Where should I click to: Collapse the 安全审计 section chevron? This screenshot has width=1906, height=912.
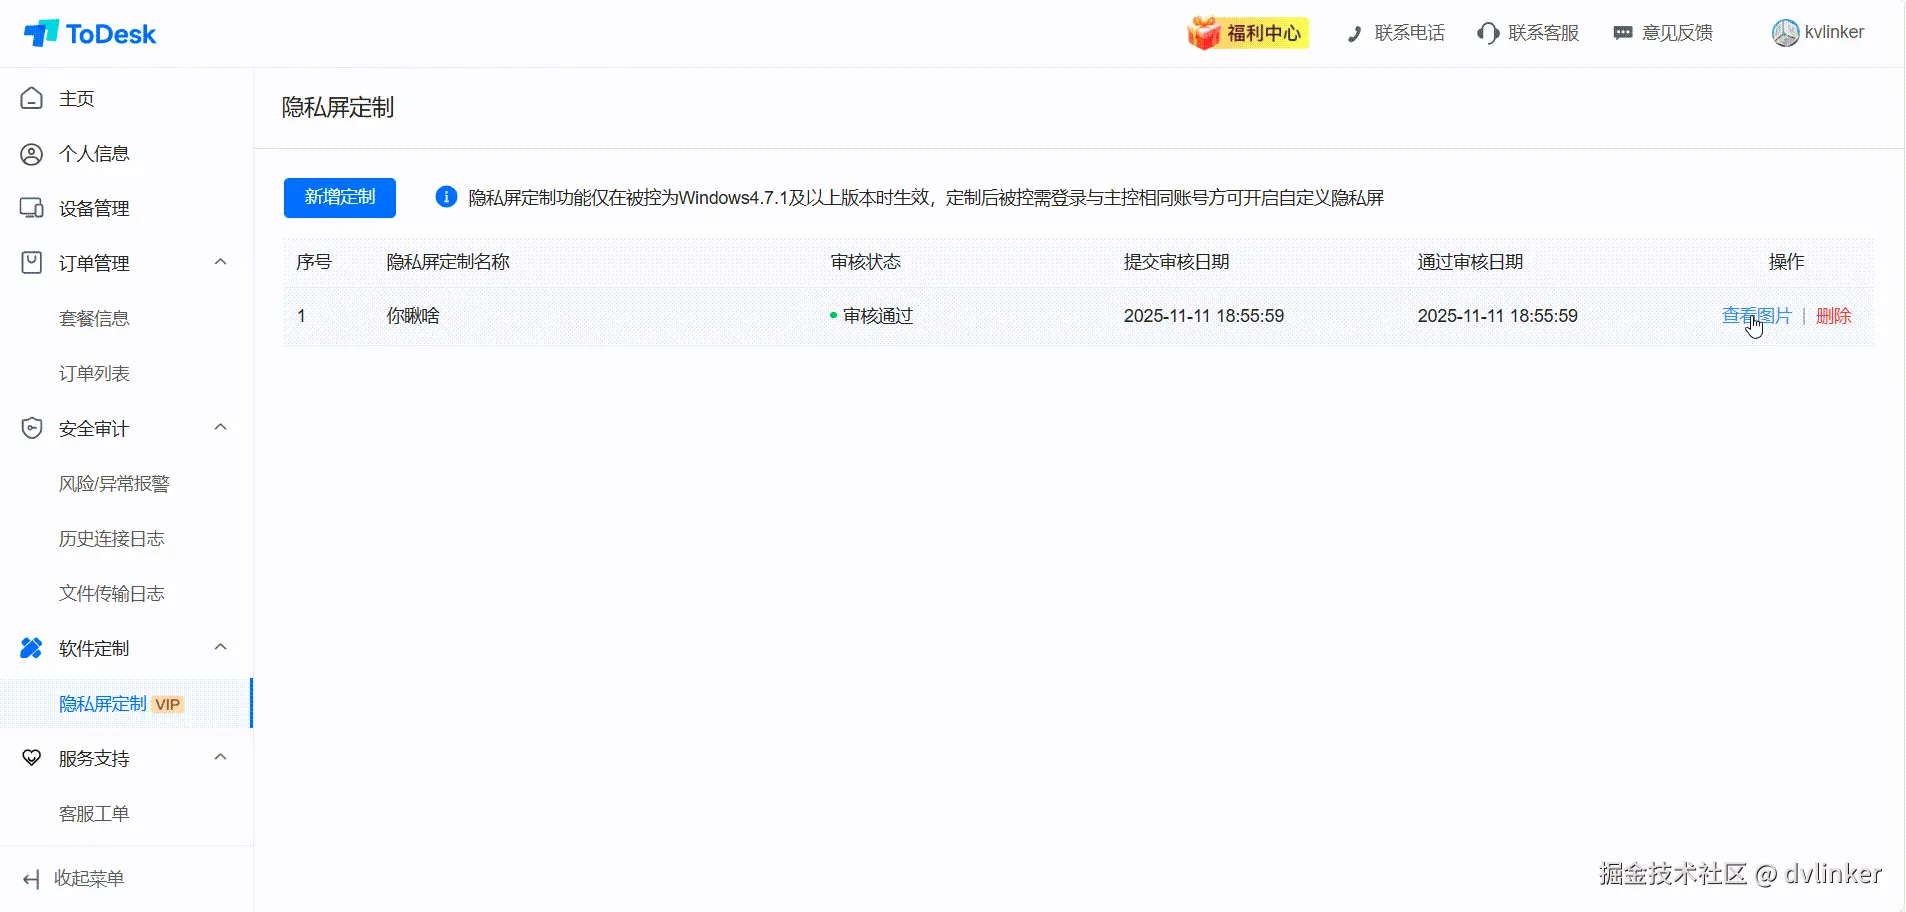[x=221, y=427]
